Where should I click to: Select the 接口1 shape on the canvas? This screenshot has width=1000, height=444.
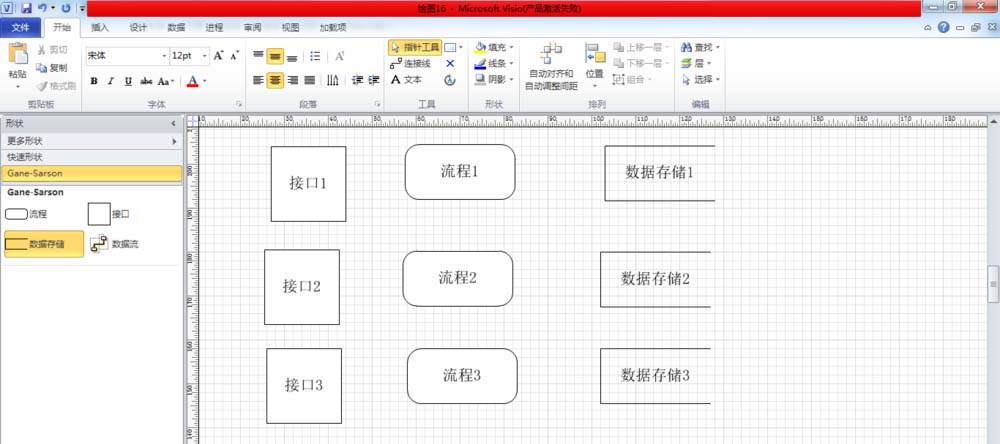pos(308,184)
